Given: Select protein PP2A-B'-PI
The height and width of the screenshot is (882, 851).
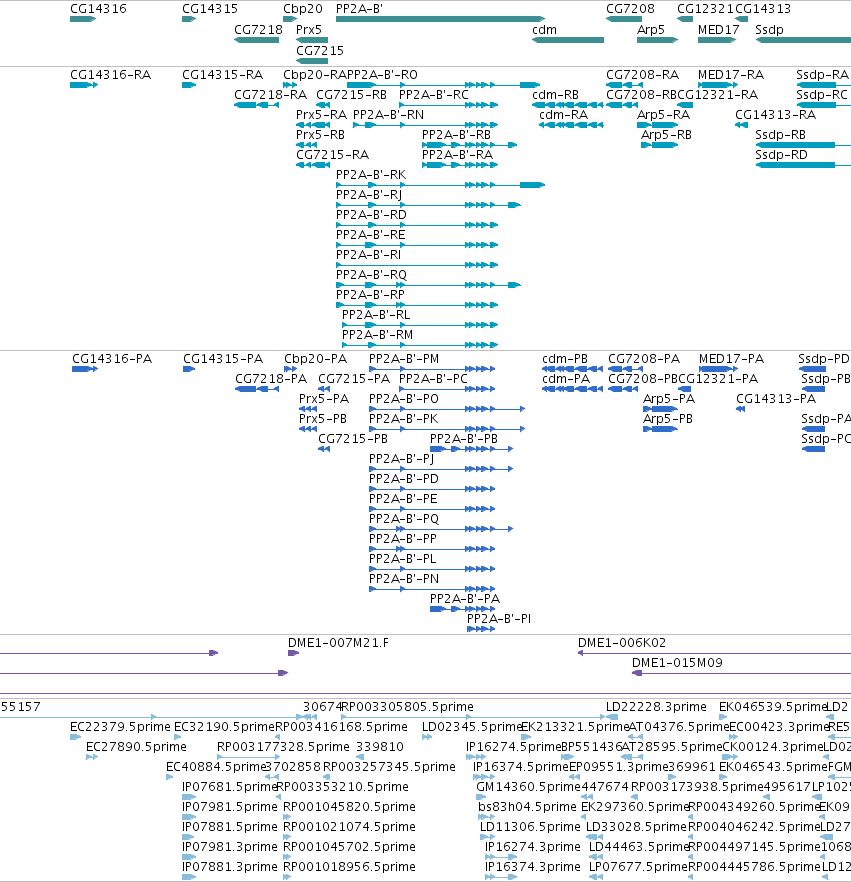Looking at the screenshot, I should click(x=481, y=629).
